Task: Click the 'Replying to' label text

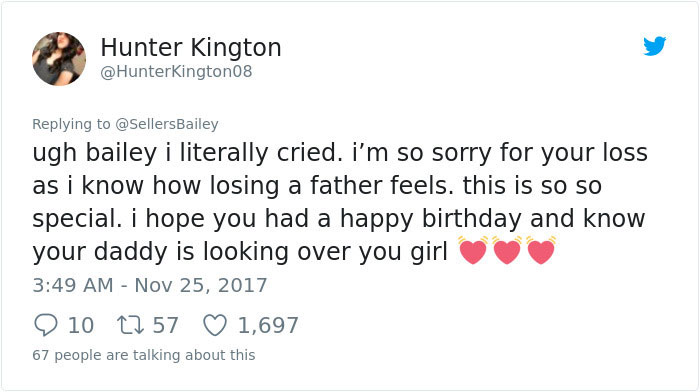Action: pyautogui.click(x=71, y=124)
